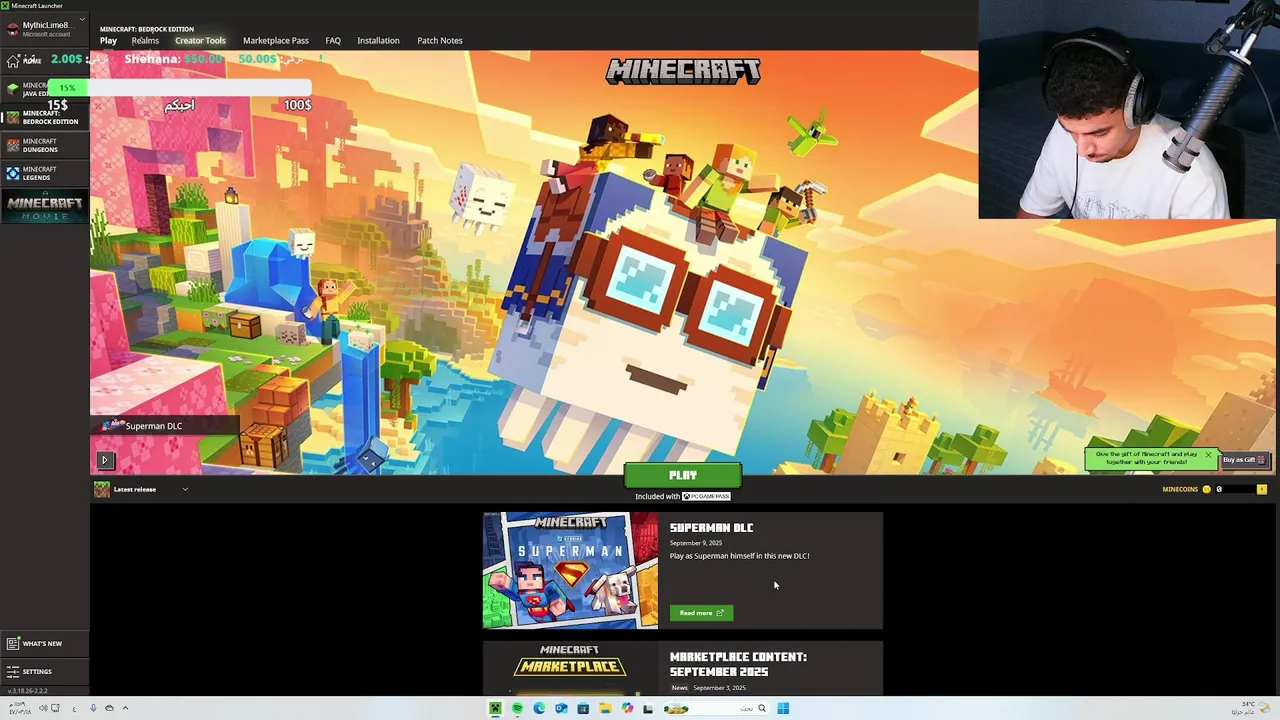
Task: Open Microsoft Store from the taskbar
Action: click(x=583, y=708)
